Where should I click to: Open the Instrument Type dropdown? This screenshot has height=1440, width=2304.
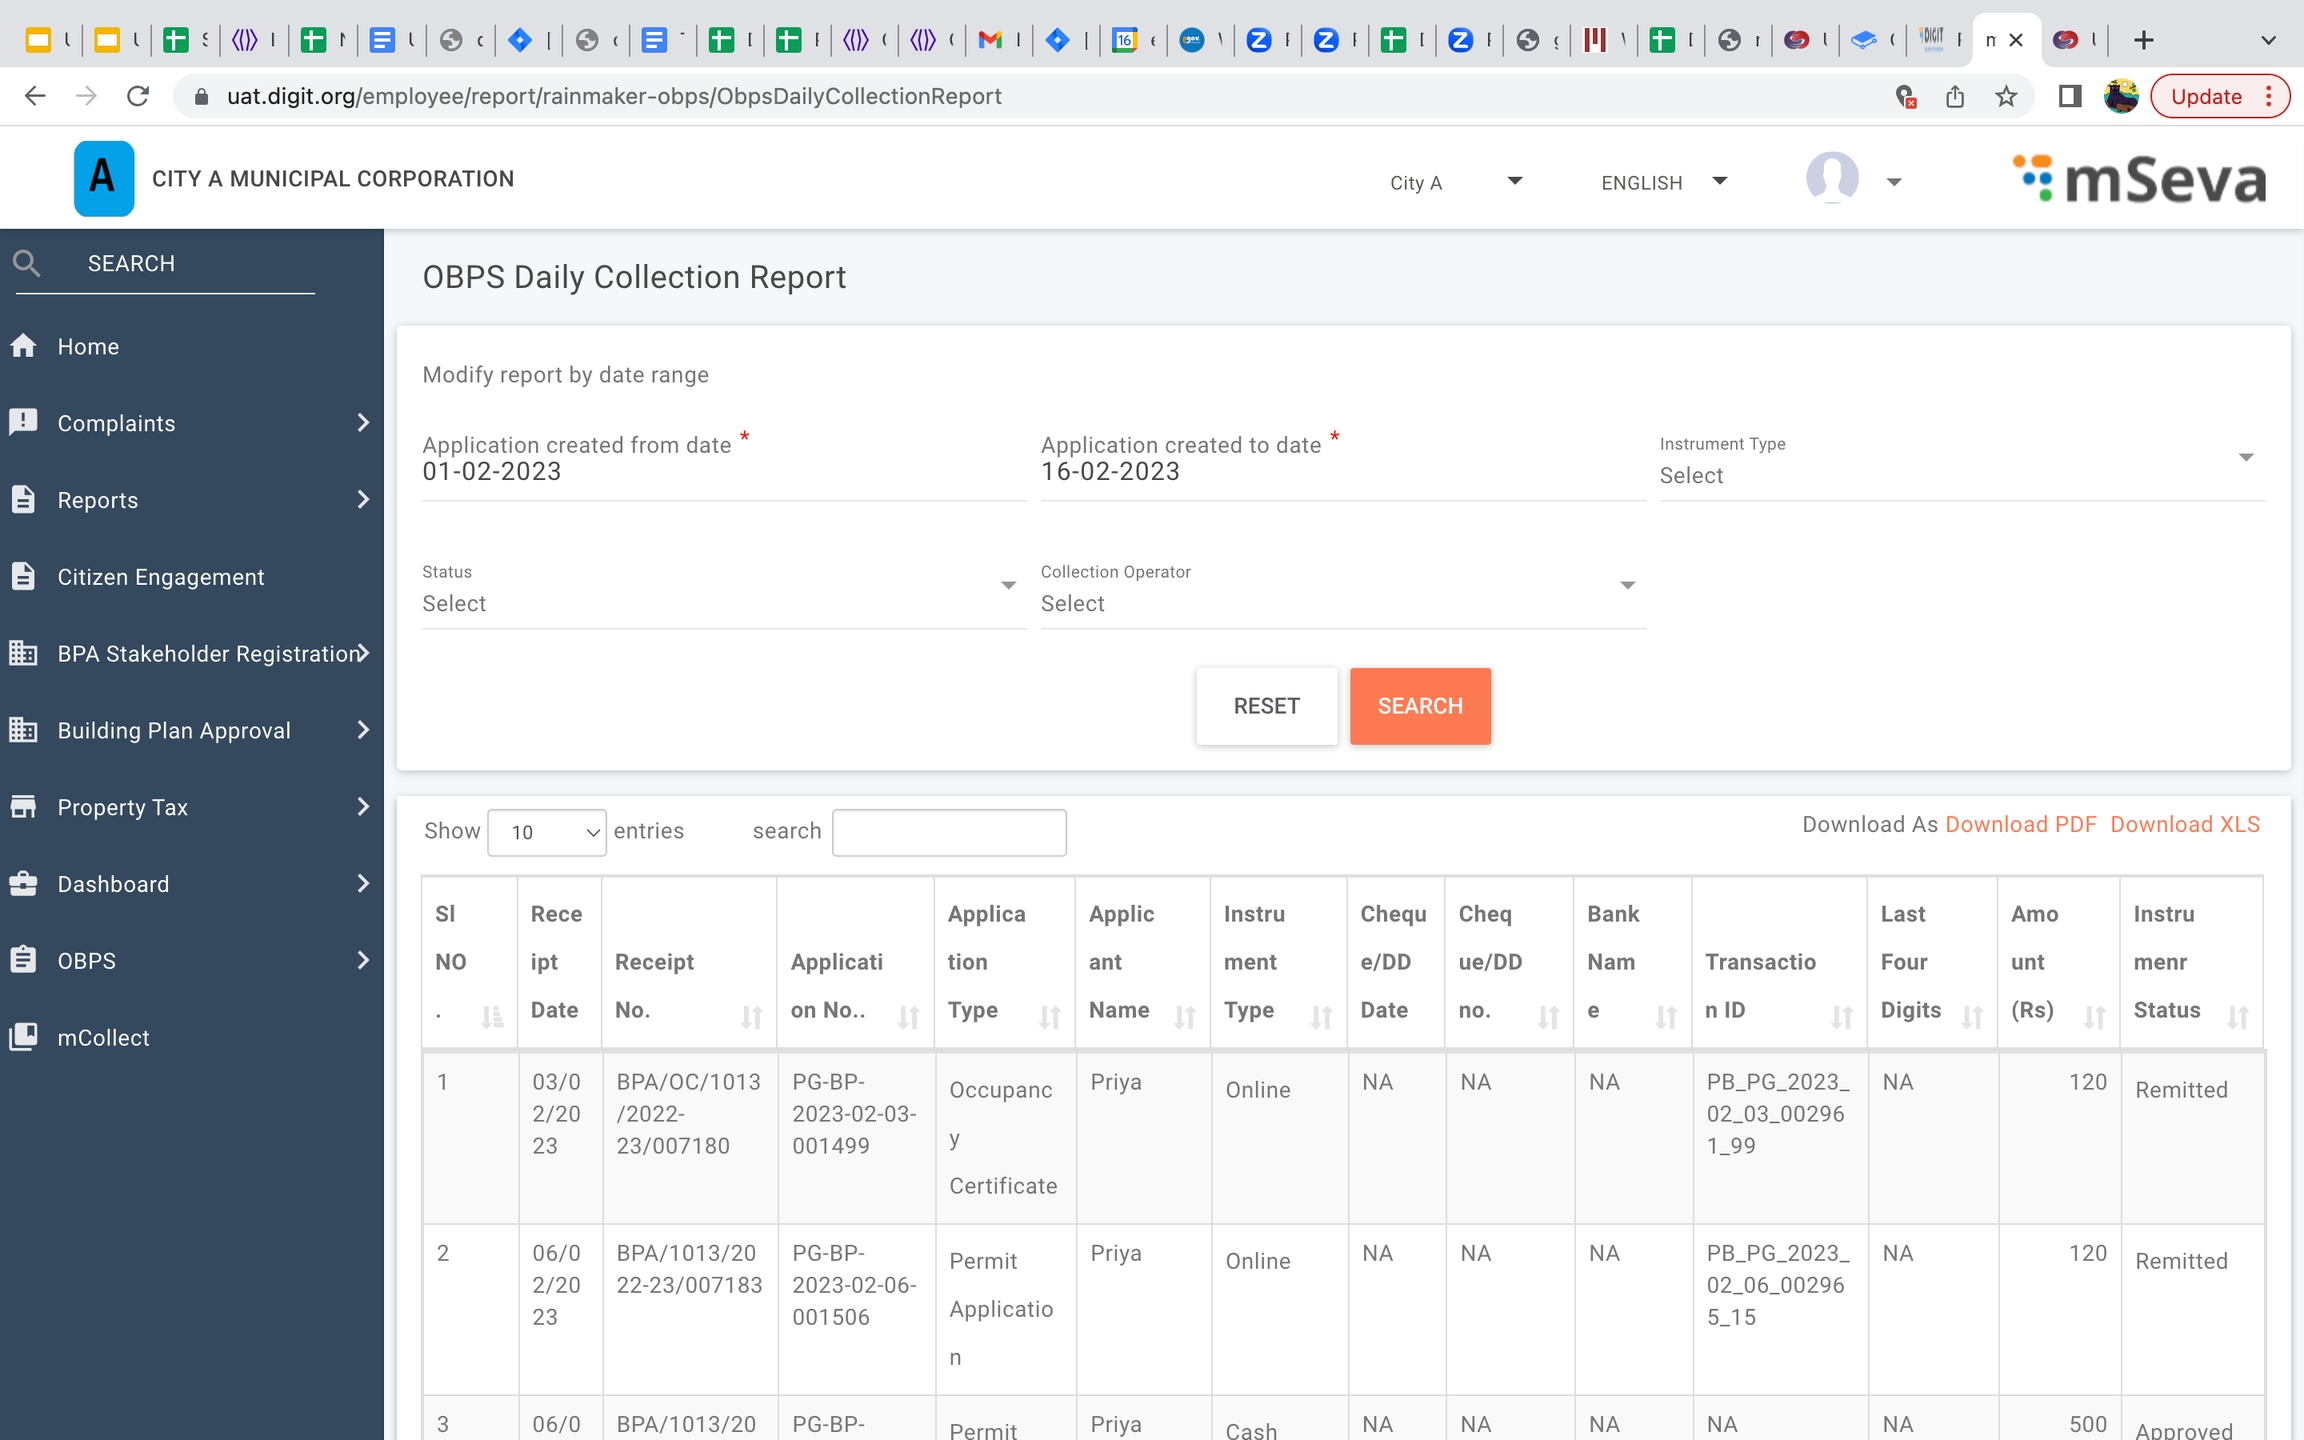pyautogui.click(x=1960, y=474)
